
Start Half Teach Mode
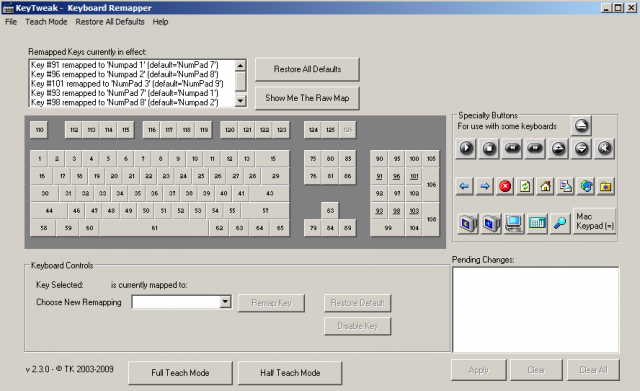[290, 373]
